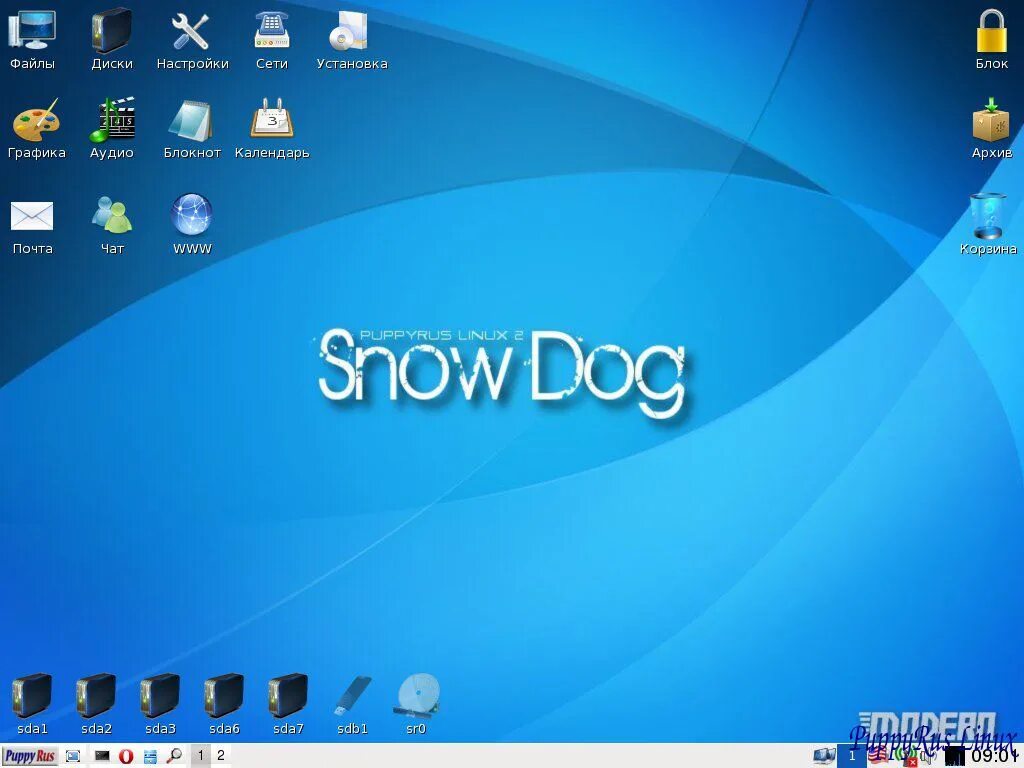Open the Аудио media icon

point(112,128)
